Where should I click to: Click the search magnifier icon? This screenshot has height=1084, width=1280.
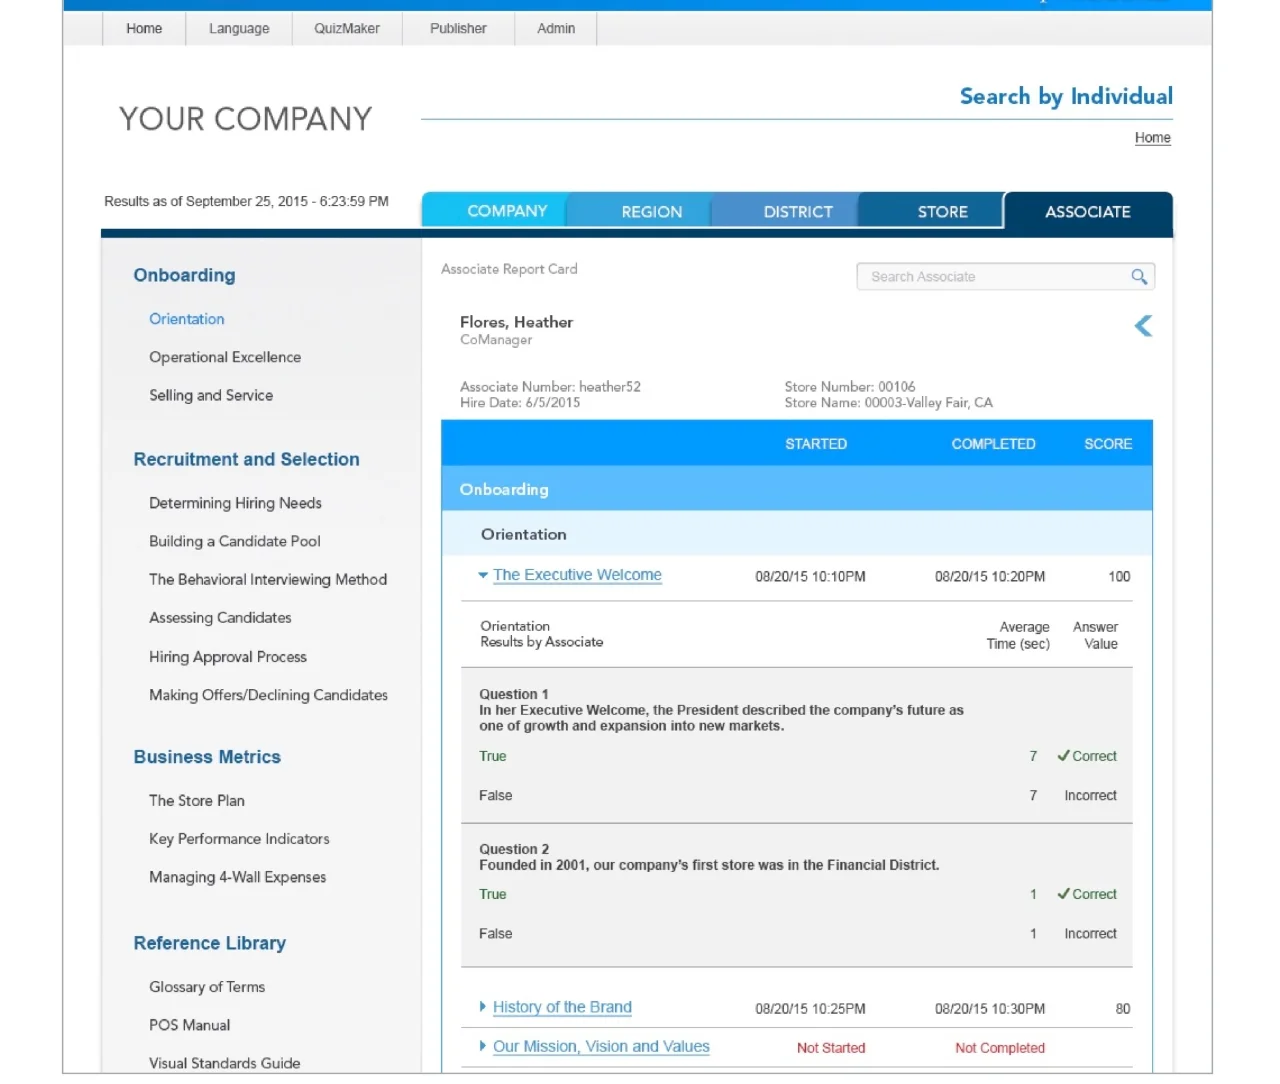(x=1139, y=277)
